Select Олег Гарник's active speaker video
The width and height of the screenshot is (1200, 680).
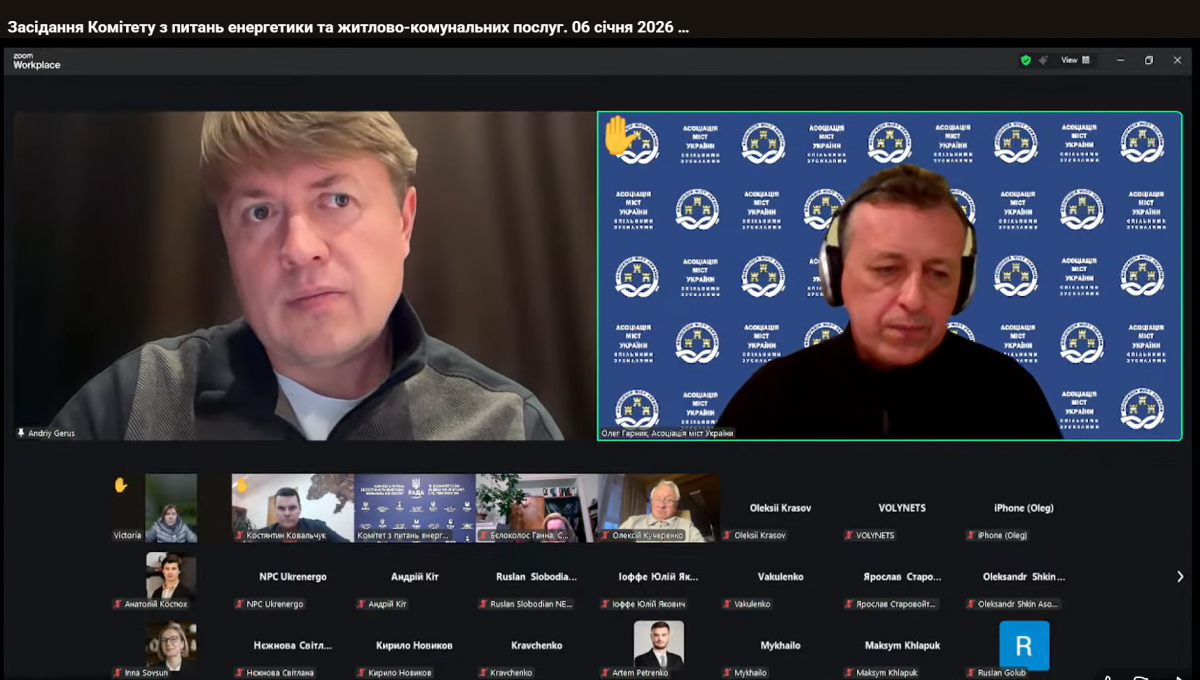click(x=889, y=275)
